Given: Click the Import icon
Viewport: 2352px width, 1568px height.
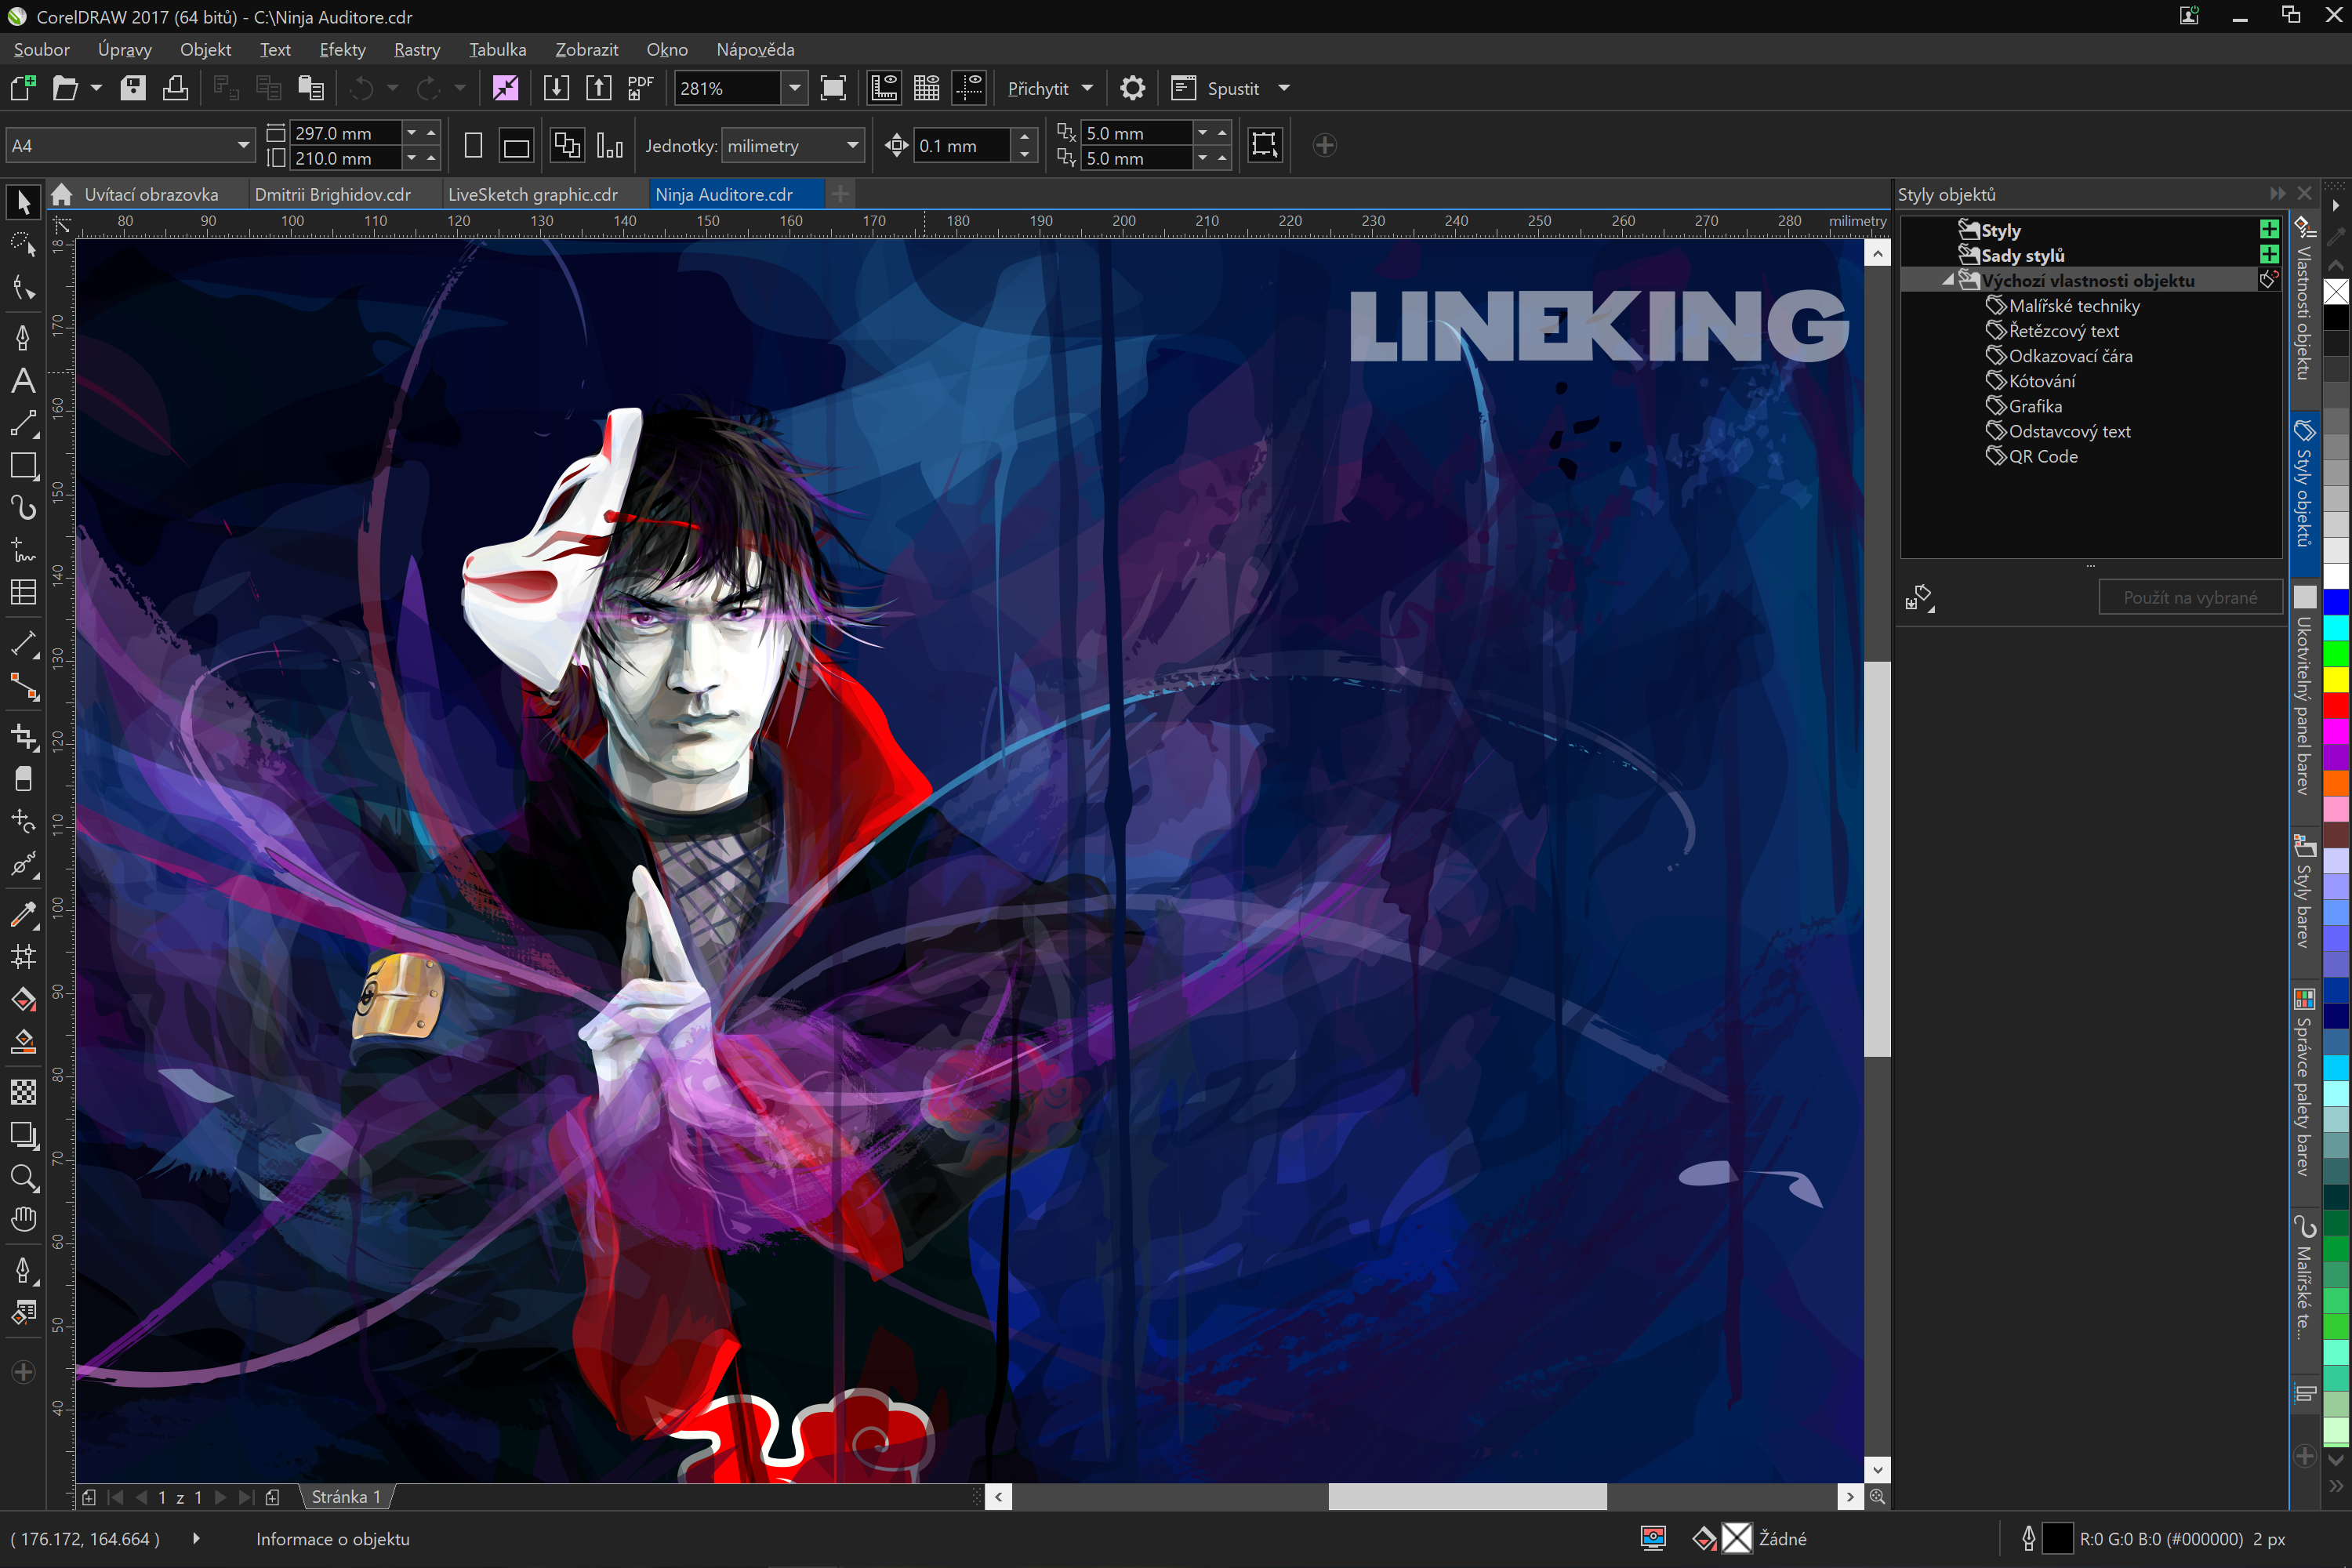Looking at the screenshot, I should 556,88.
